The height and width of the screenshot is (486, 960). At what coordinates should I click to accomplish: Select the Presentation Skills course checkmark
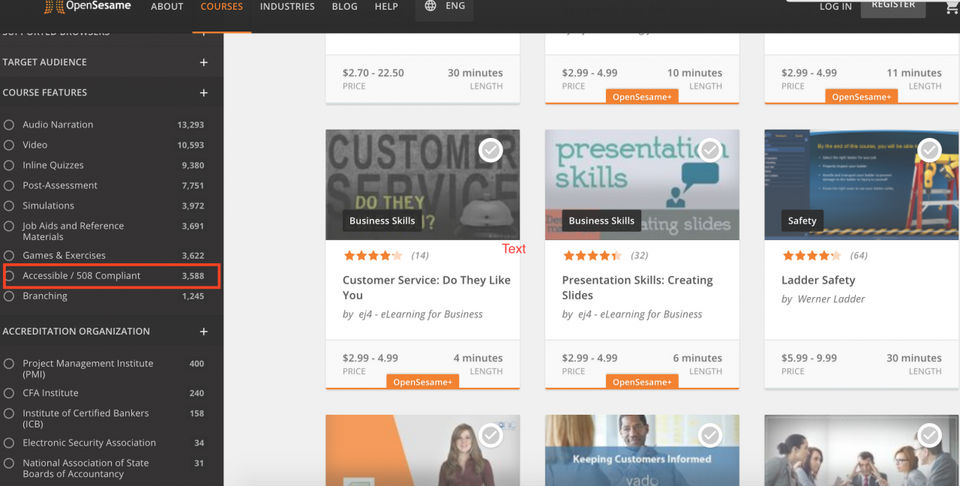pyautogui.click(x=710, y=150)
